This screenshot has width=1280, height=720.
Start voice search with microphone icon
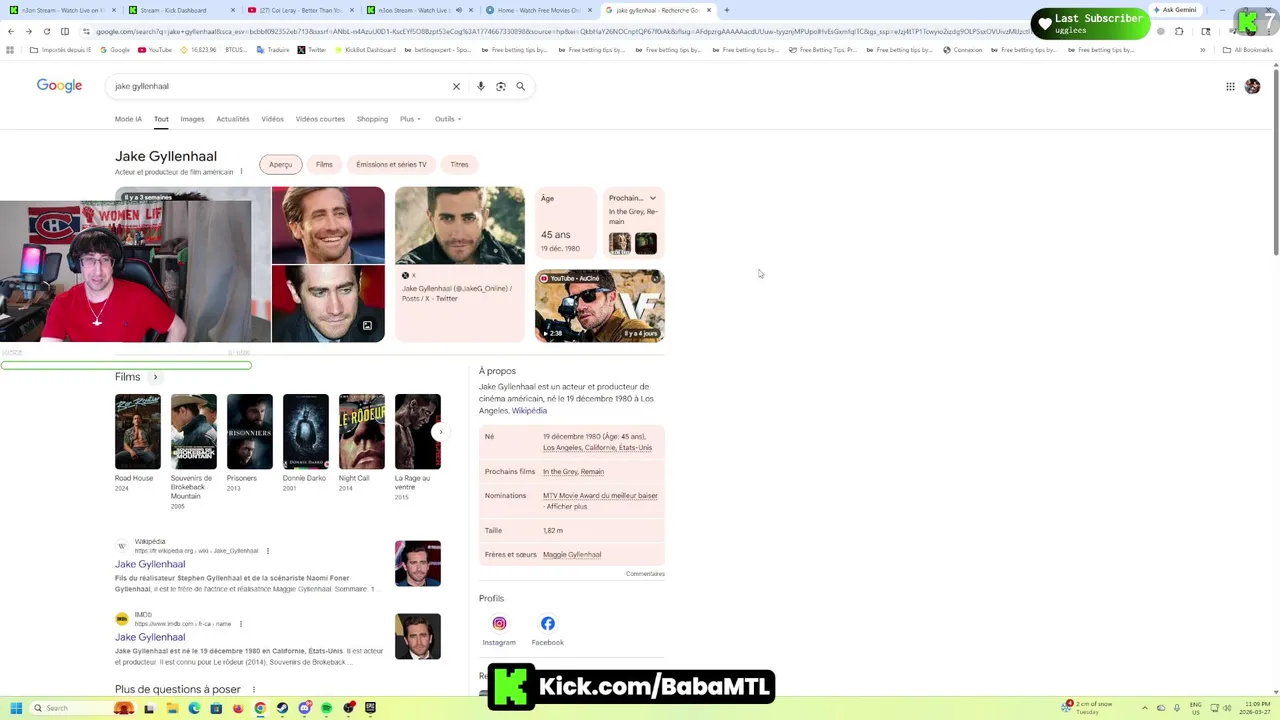pyautogui.click(x=481, y=86)
